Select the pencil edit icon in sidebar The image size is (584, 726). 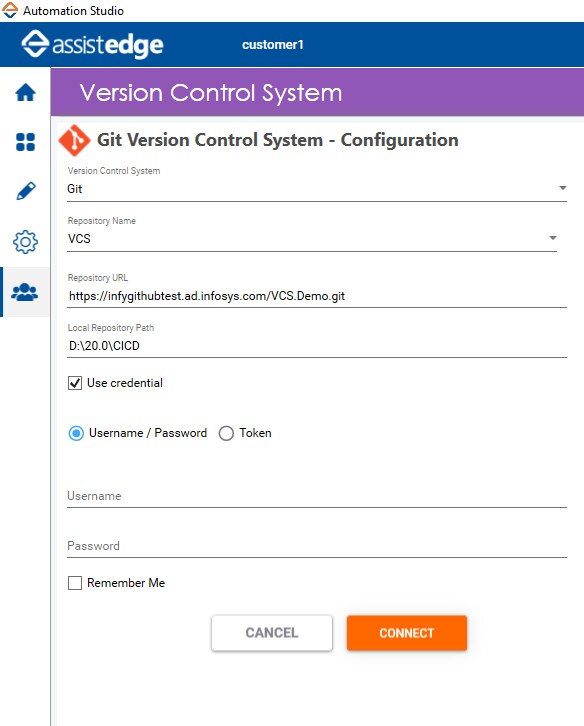click(x=25, y=191)
